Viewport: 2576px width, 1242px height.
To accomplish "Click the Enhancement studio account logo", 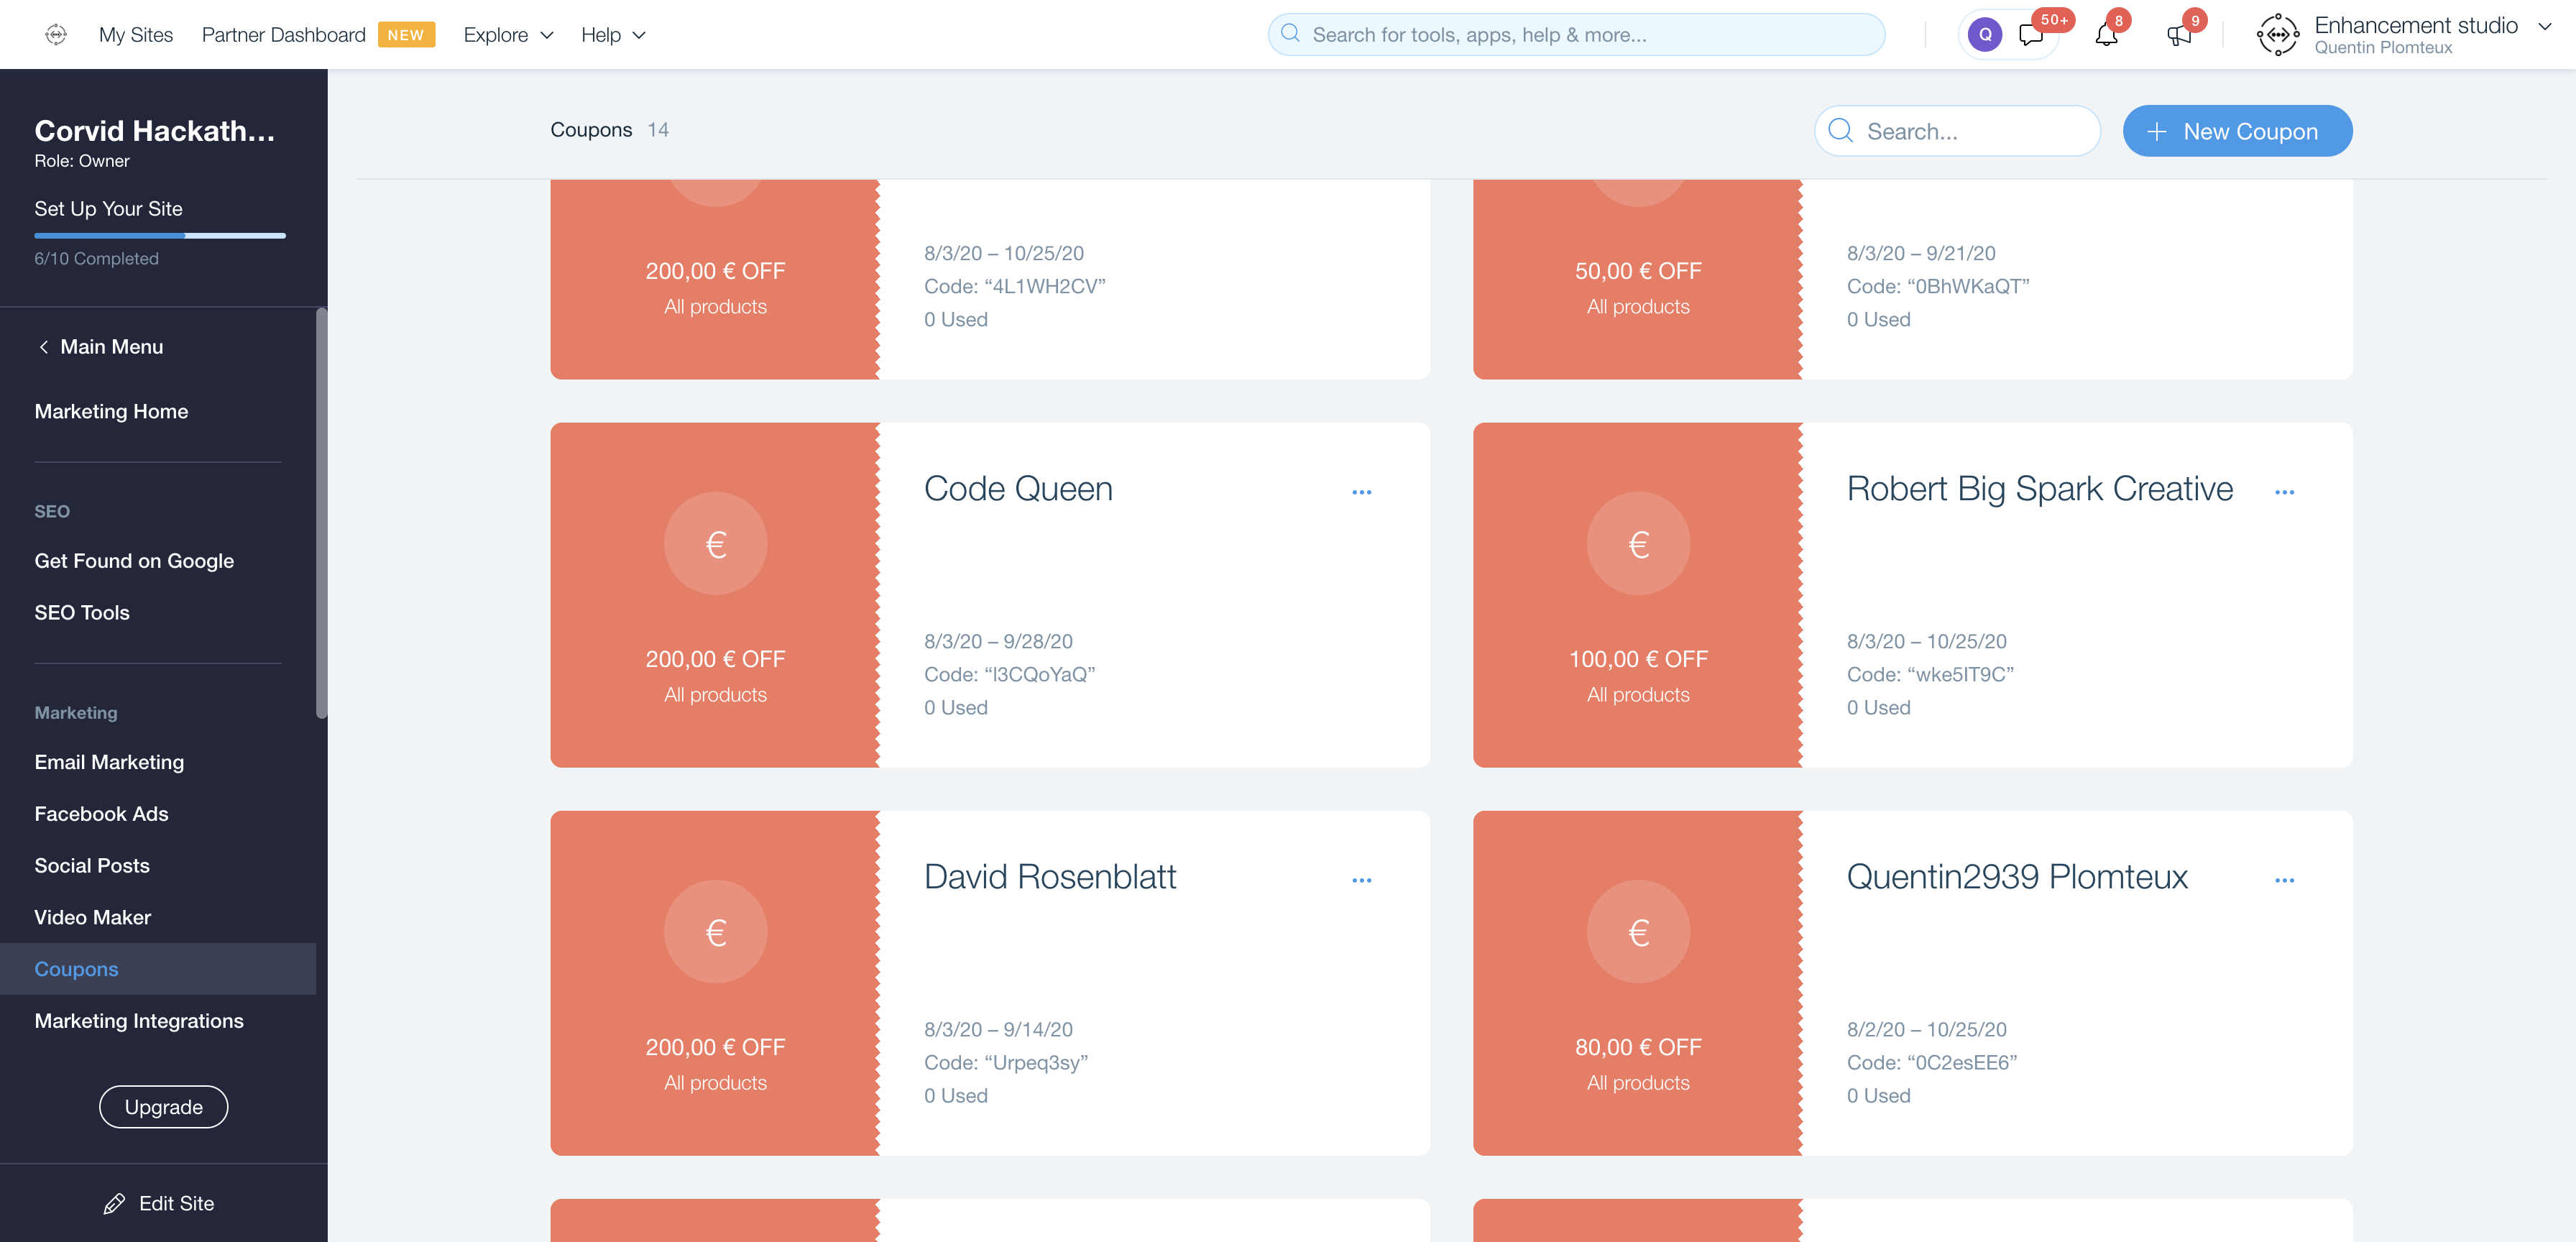I will click(x=2277, y=35).
